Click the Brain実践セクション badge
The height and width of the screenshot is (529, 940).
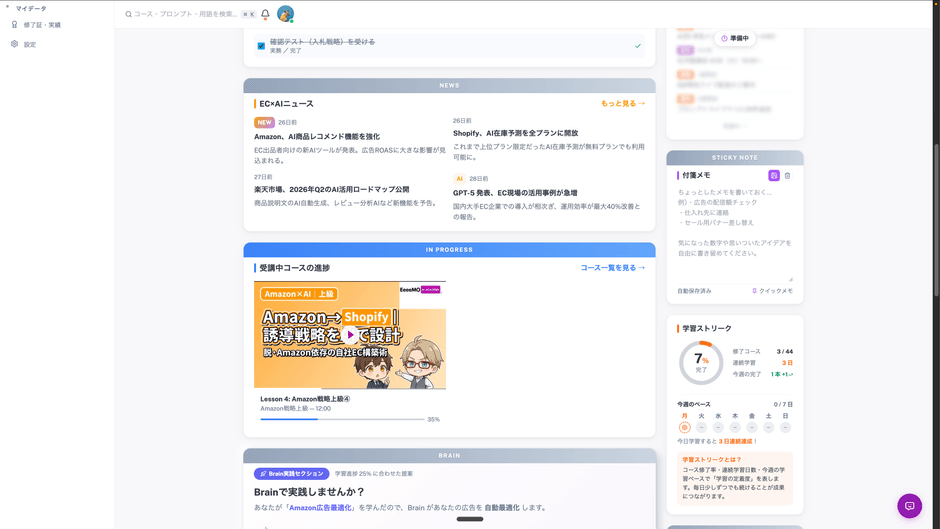[x=291, y=474]
